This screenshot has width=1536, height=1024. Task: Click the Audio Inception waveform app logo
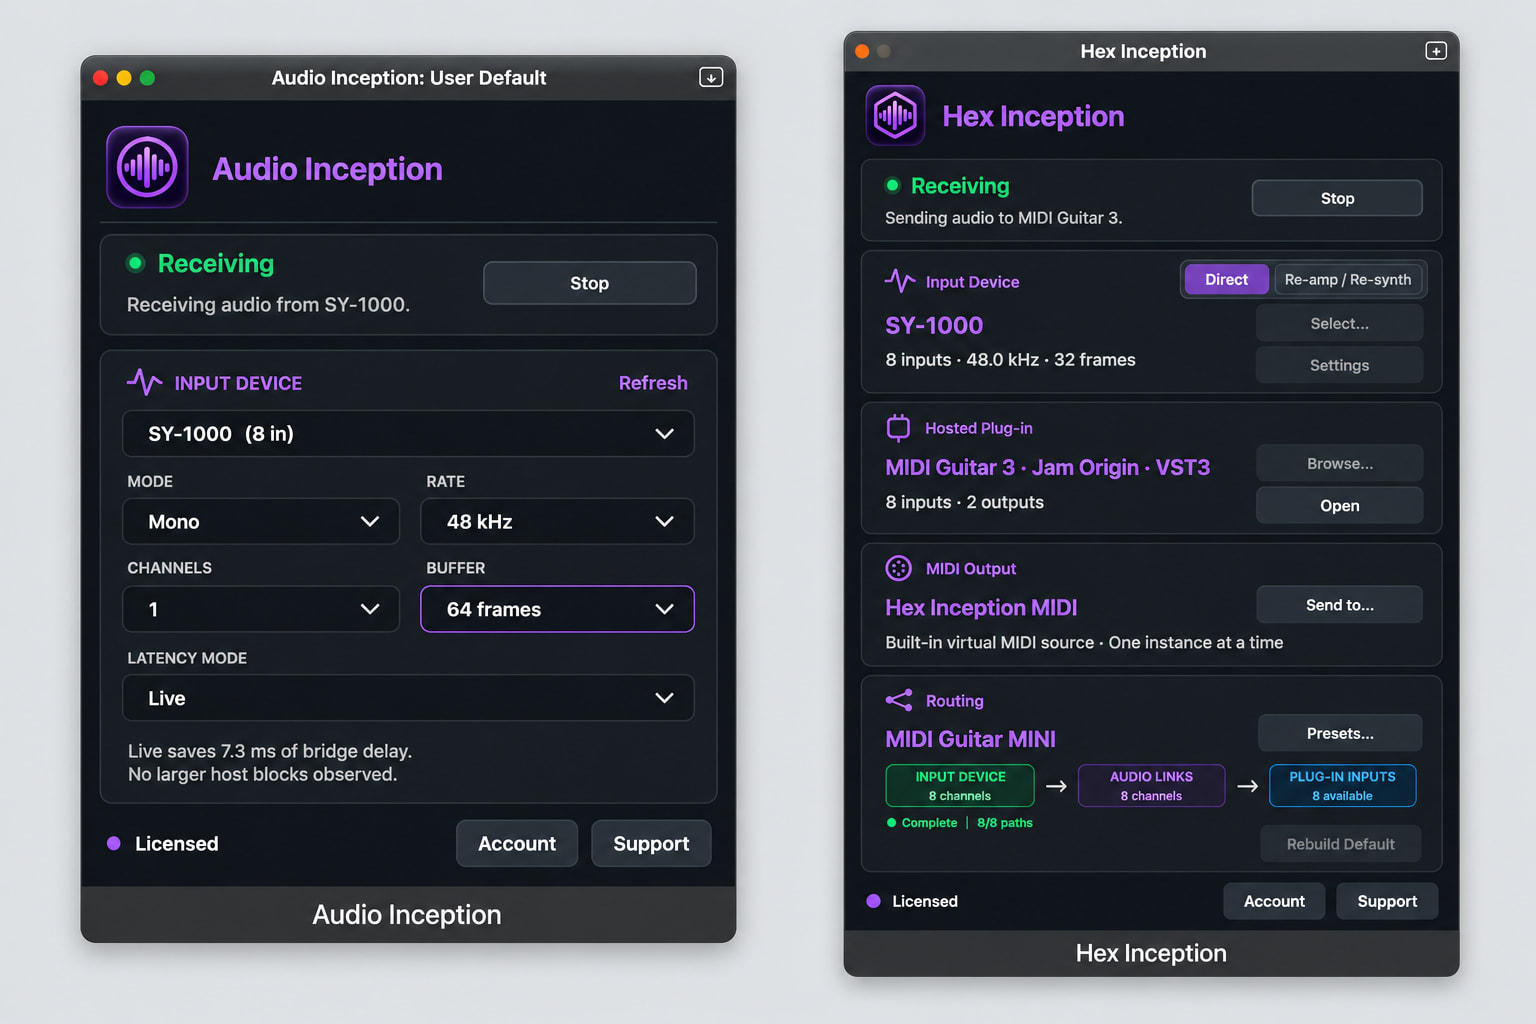147,167
